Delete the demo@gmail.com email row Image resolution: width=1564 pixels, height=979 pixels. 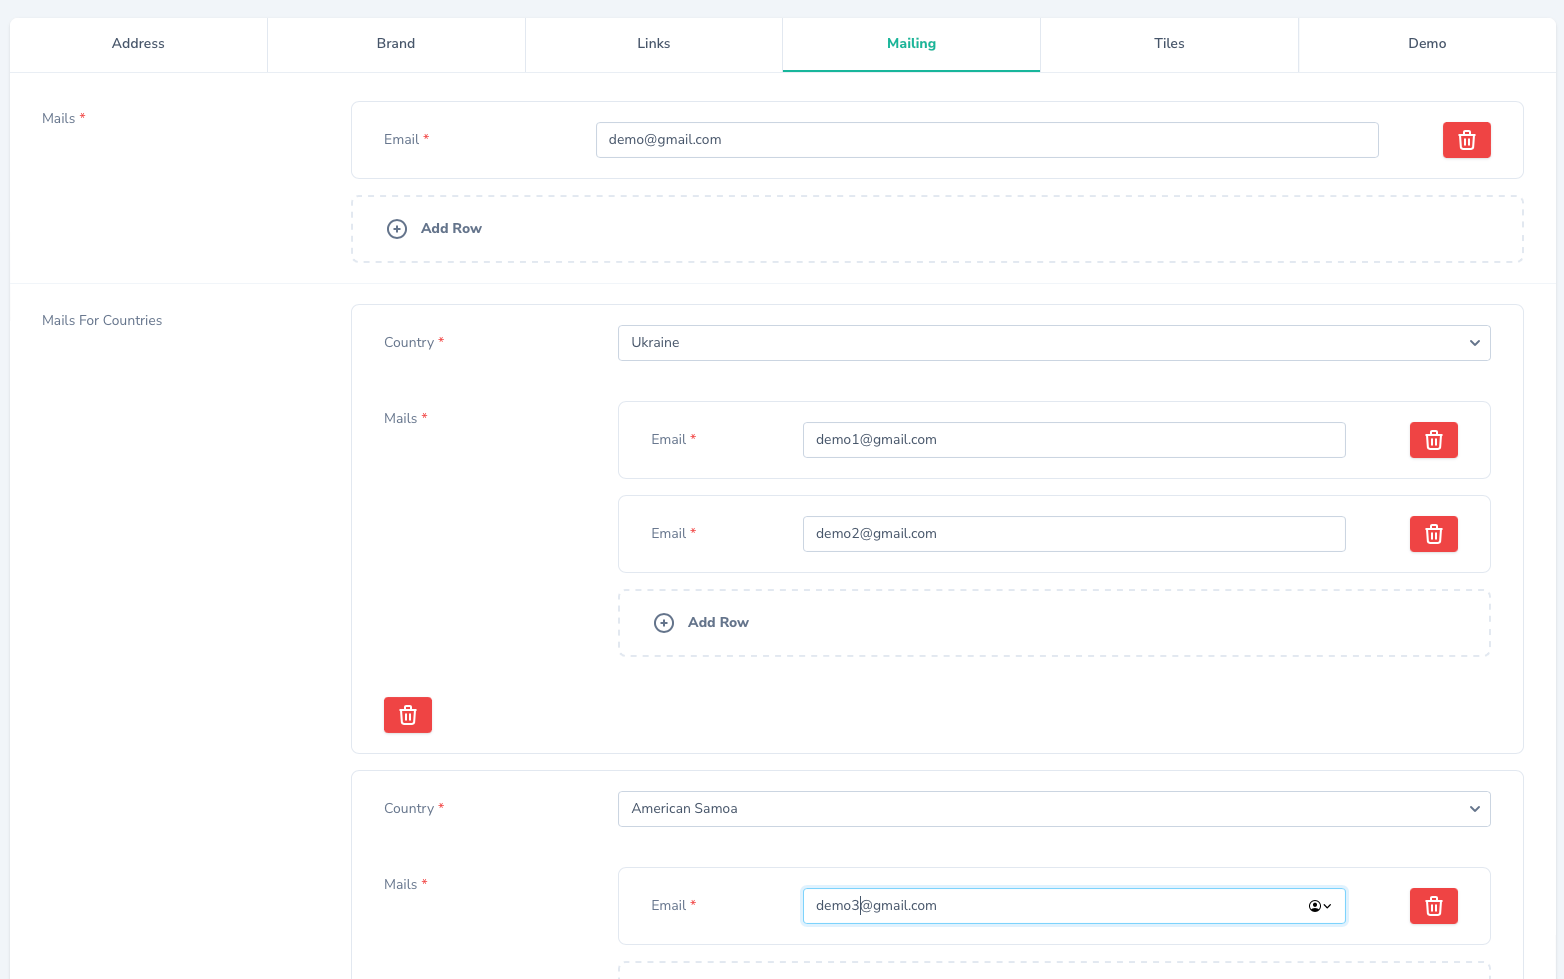1466,140
